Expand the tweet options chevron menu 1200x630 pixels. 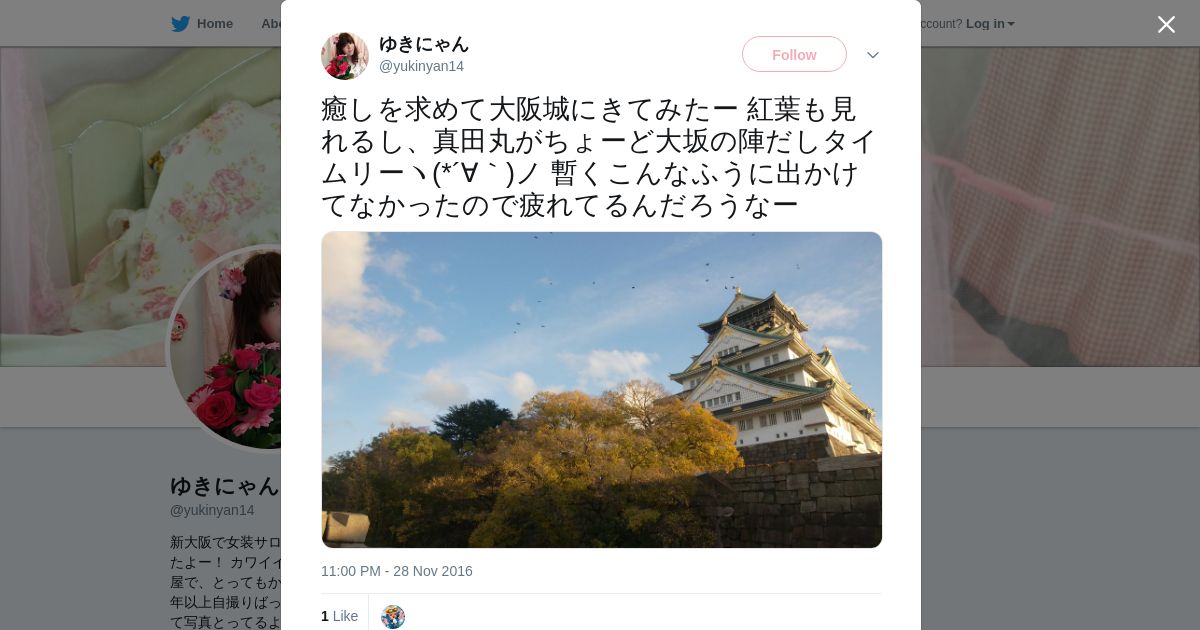[873, 55]
